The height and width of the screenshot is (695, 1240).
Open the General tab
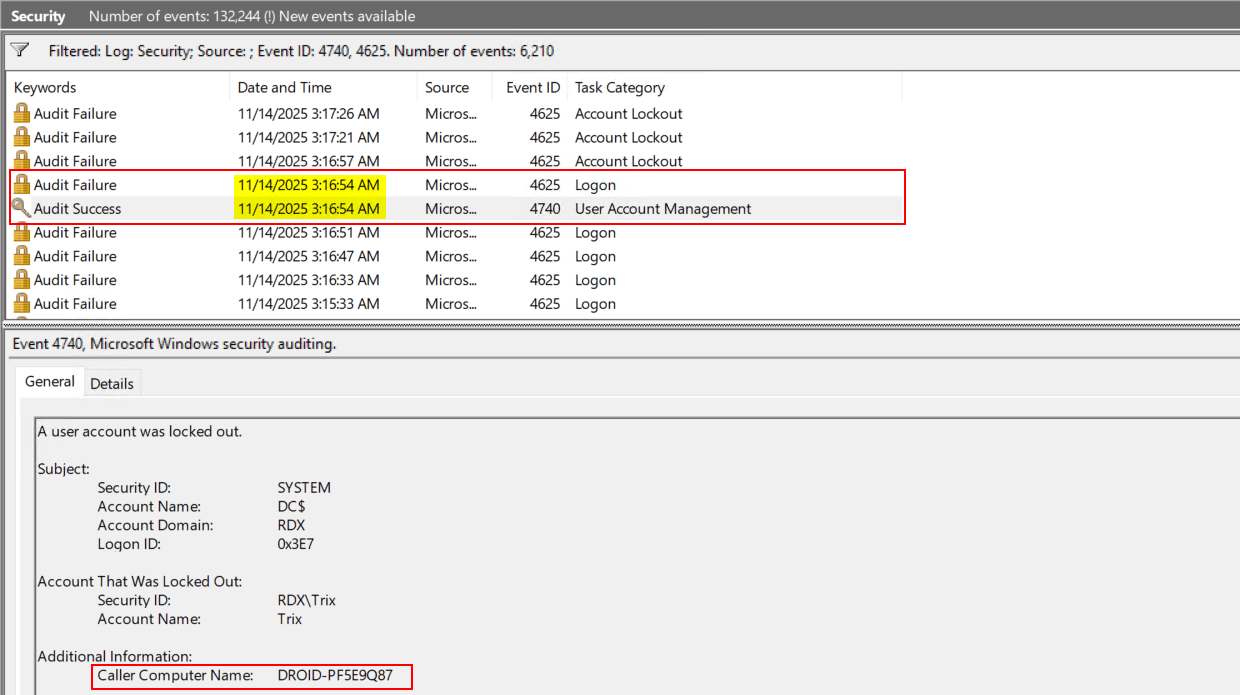50,382
